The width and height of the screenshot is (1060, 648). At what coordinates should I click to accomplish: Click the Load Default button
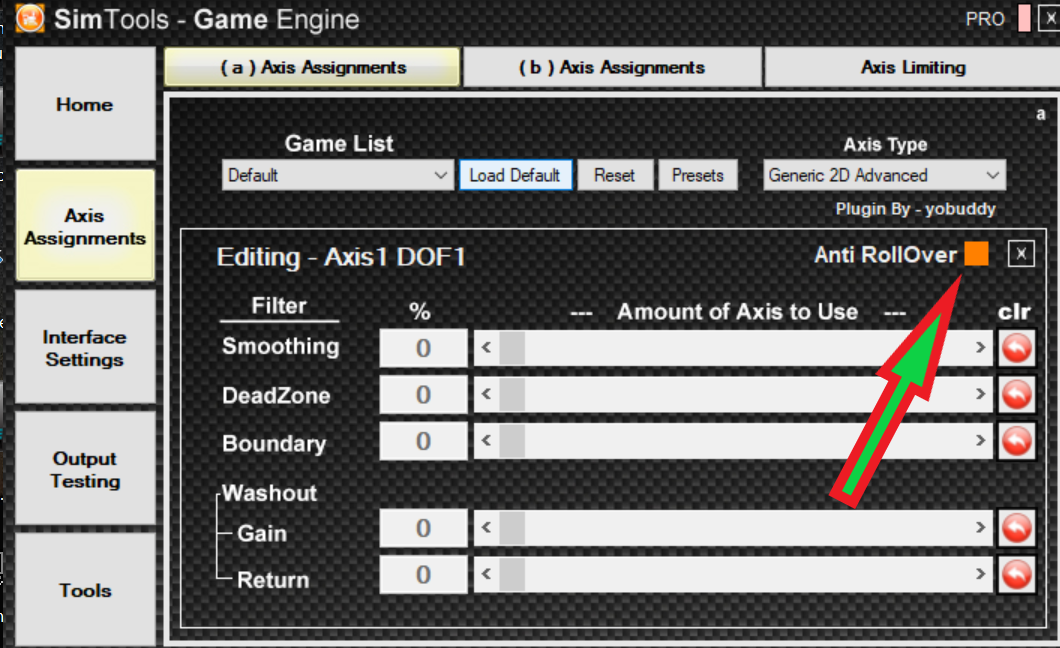515,176
